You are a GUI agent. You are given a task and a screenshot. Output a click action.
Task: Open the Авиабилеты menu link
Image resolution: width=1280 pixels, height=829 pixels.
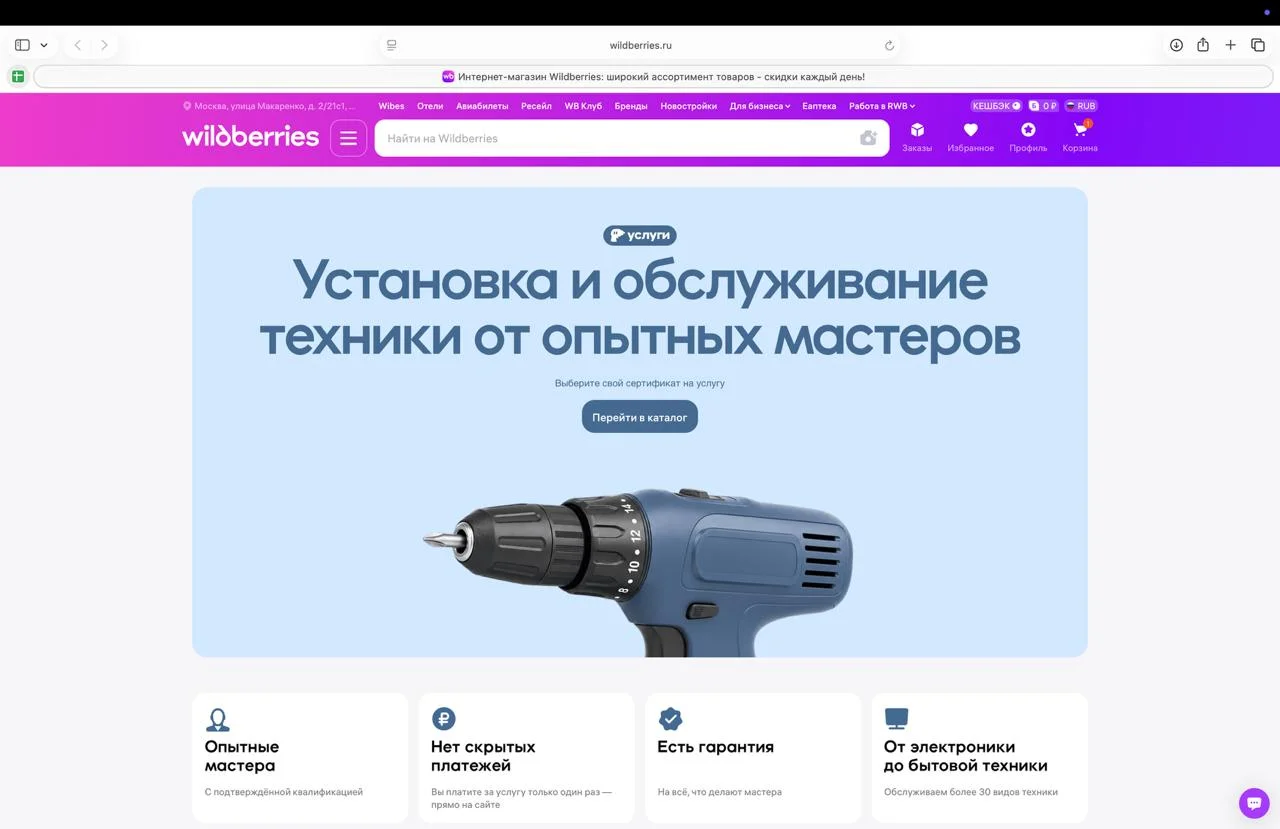pyautogui.click(x=482, y=106)
